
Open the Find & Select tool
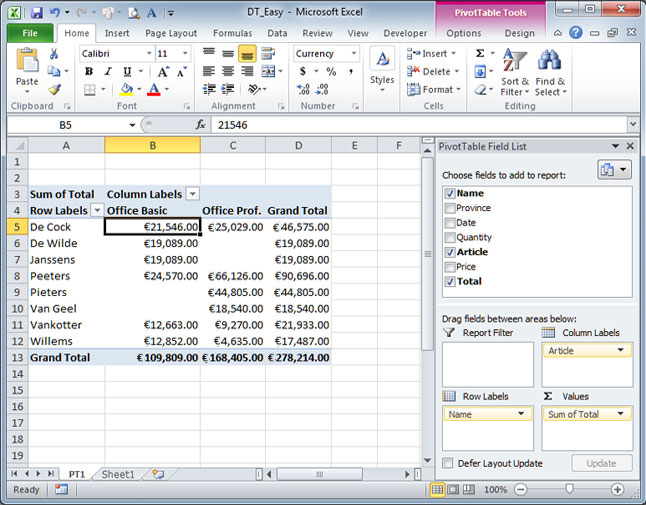549,70
